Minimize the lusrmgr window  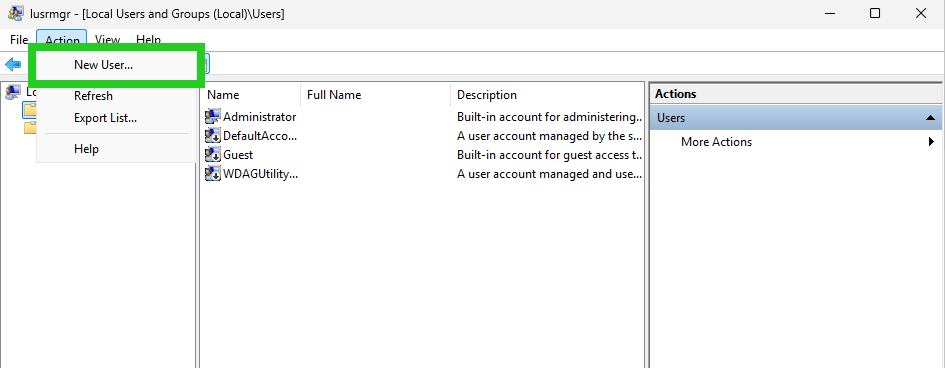[829, 13]
